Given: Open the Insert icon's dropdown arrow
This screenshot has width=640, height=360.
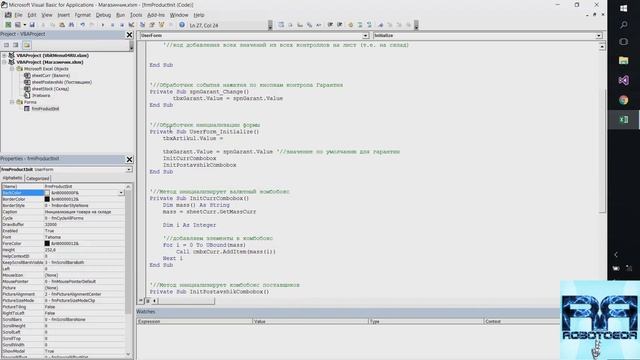Looking at the screenshot, I should click(24, 25).
